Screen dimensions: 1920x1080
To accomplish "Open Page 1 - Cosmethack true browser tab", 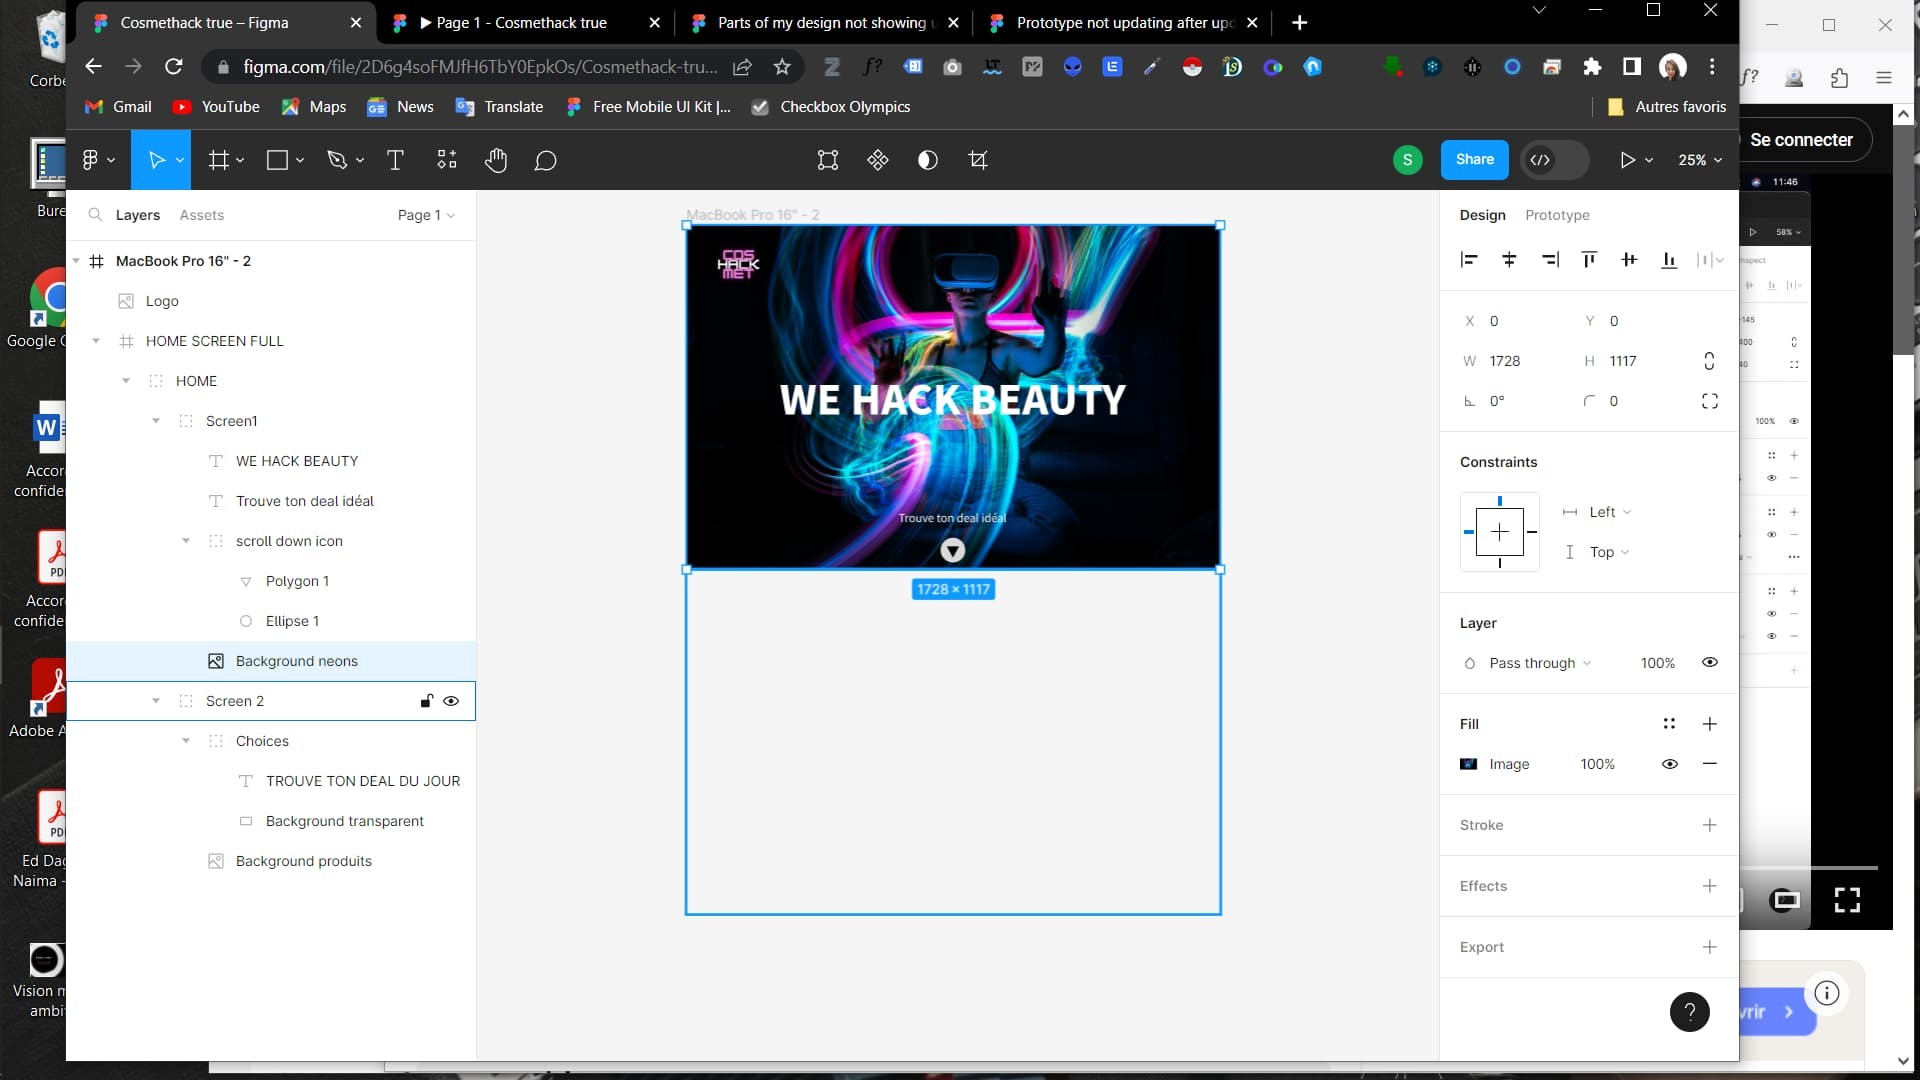I will [524, 22].
